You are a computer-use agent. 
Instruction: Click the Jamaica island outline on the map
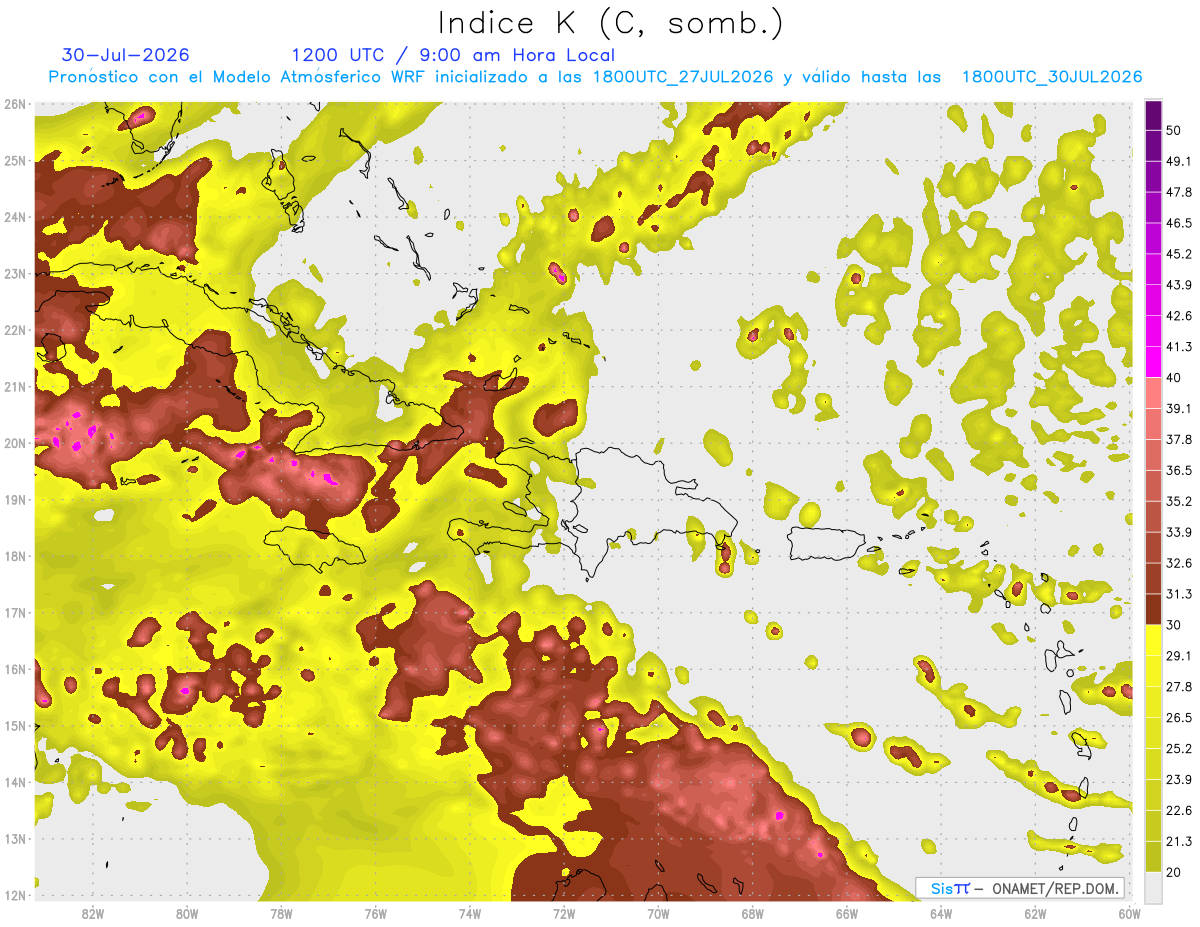[314, 549]
